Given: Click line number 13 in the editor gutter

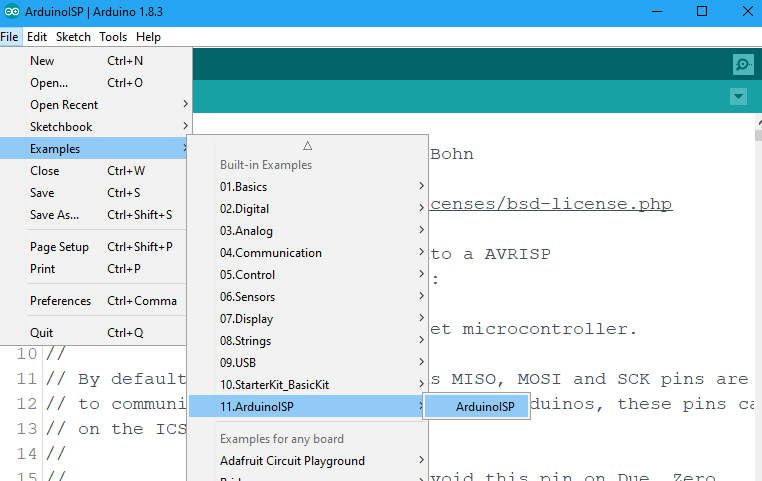Looking at the screenshot, I should coord(27,429).
